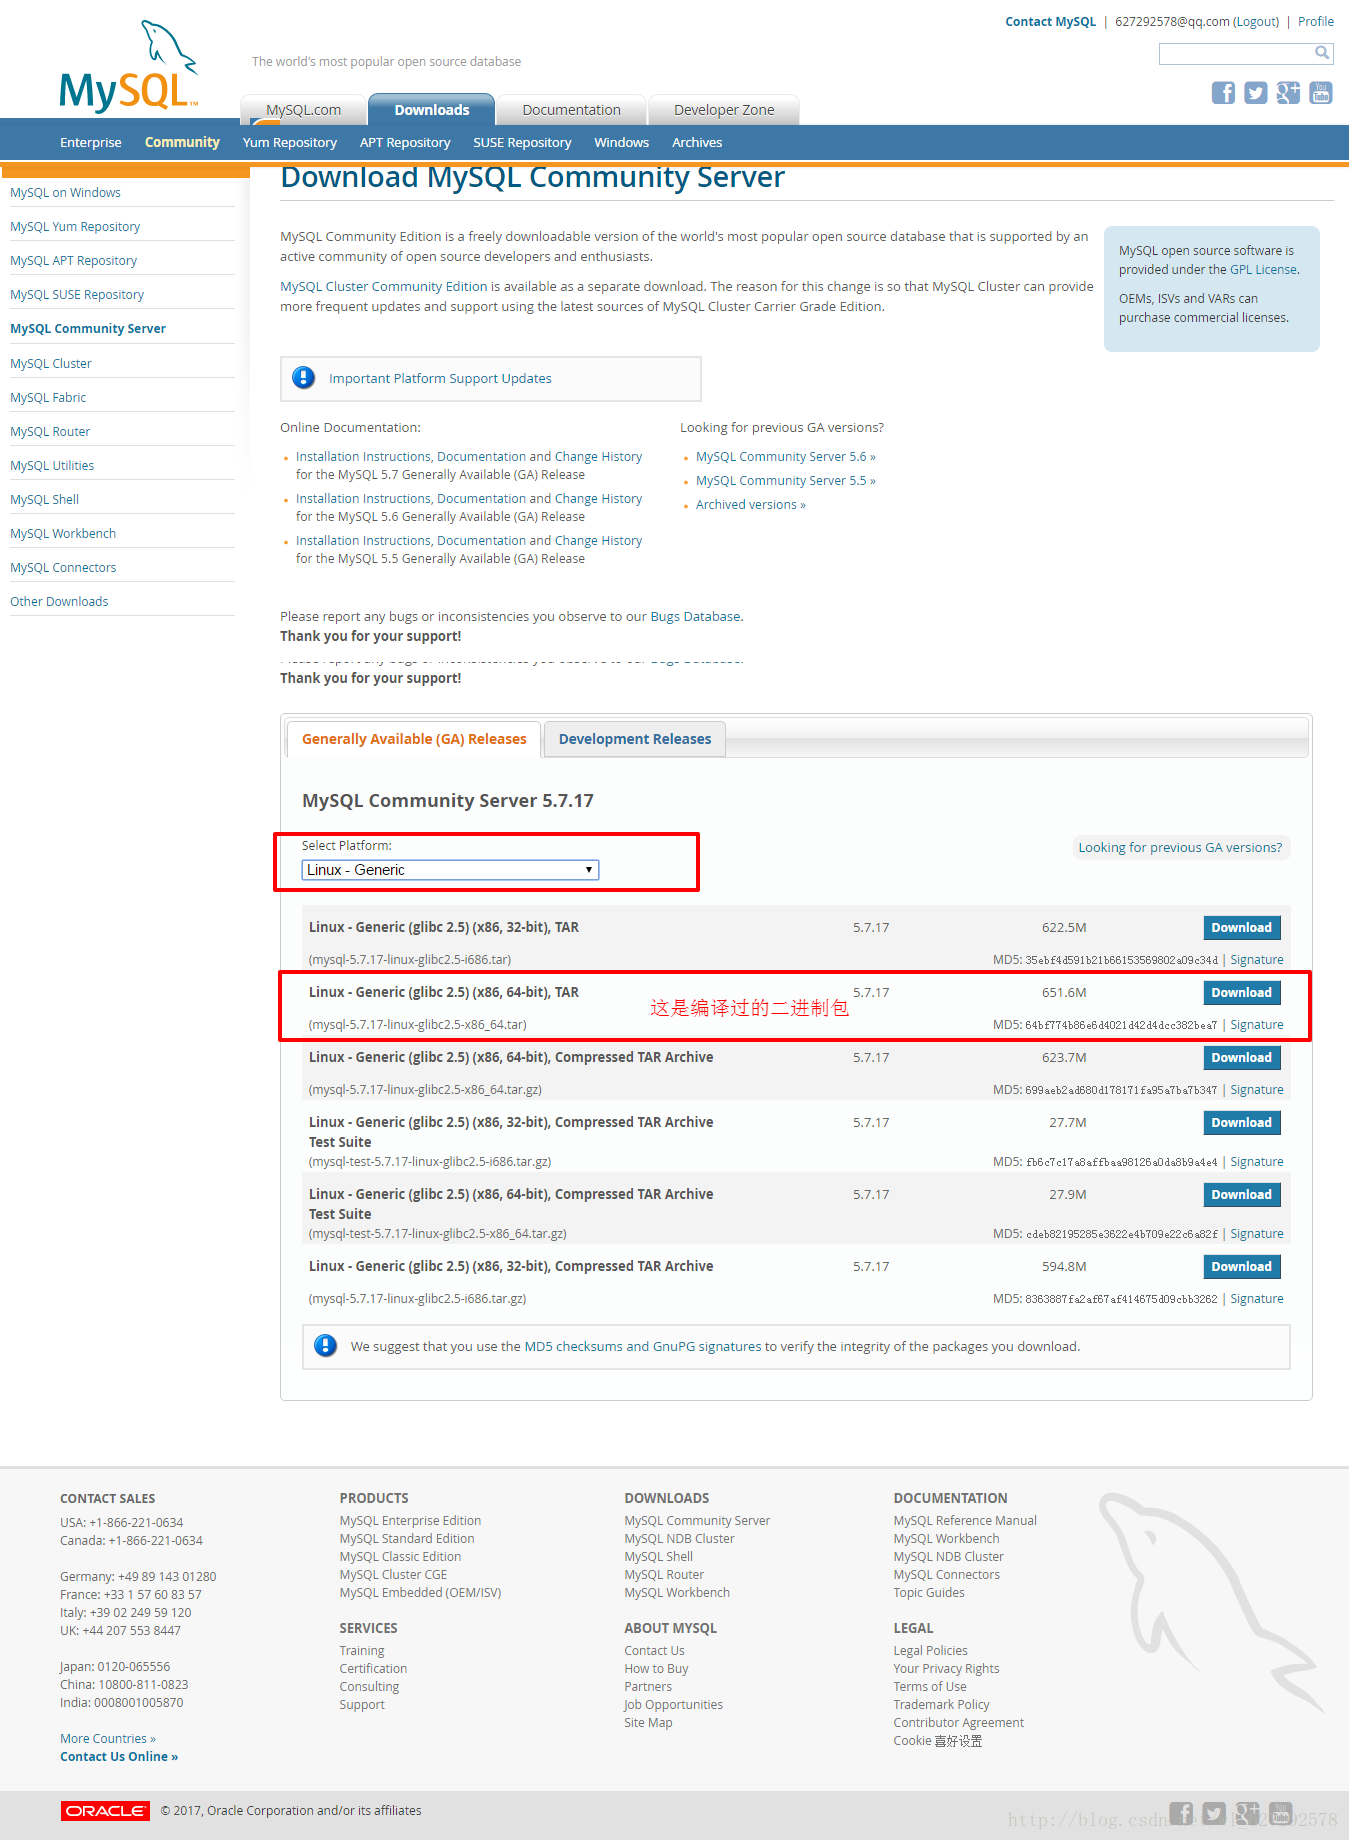
Task: Open Signature link for mysql-5.7.17-linux-glibc2.5-i686.tar
Action: (x=1257, y=960)
